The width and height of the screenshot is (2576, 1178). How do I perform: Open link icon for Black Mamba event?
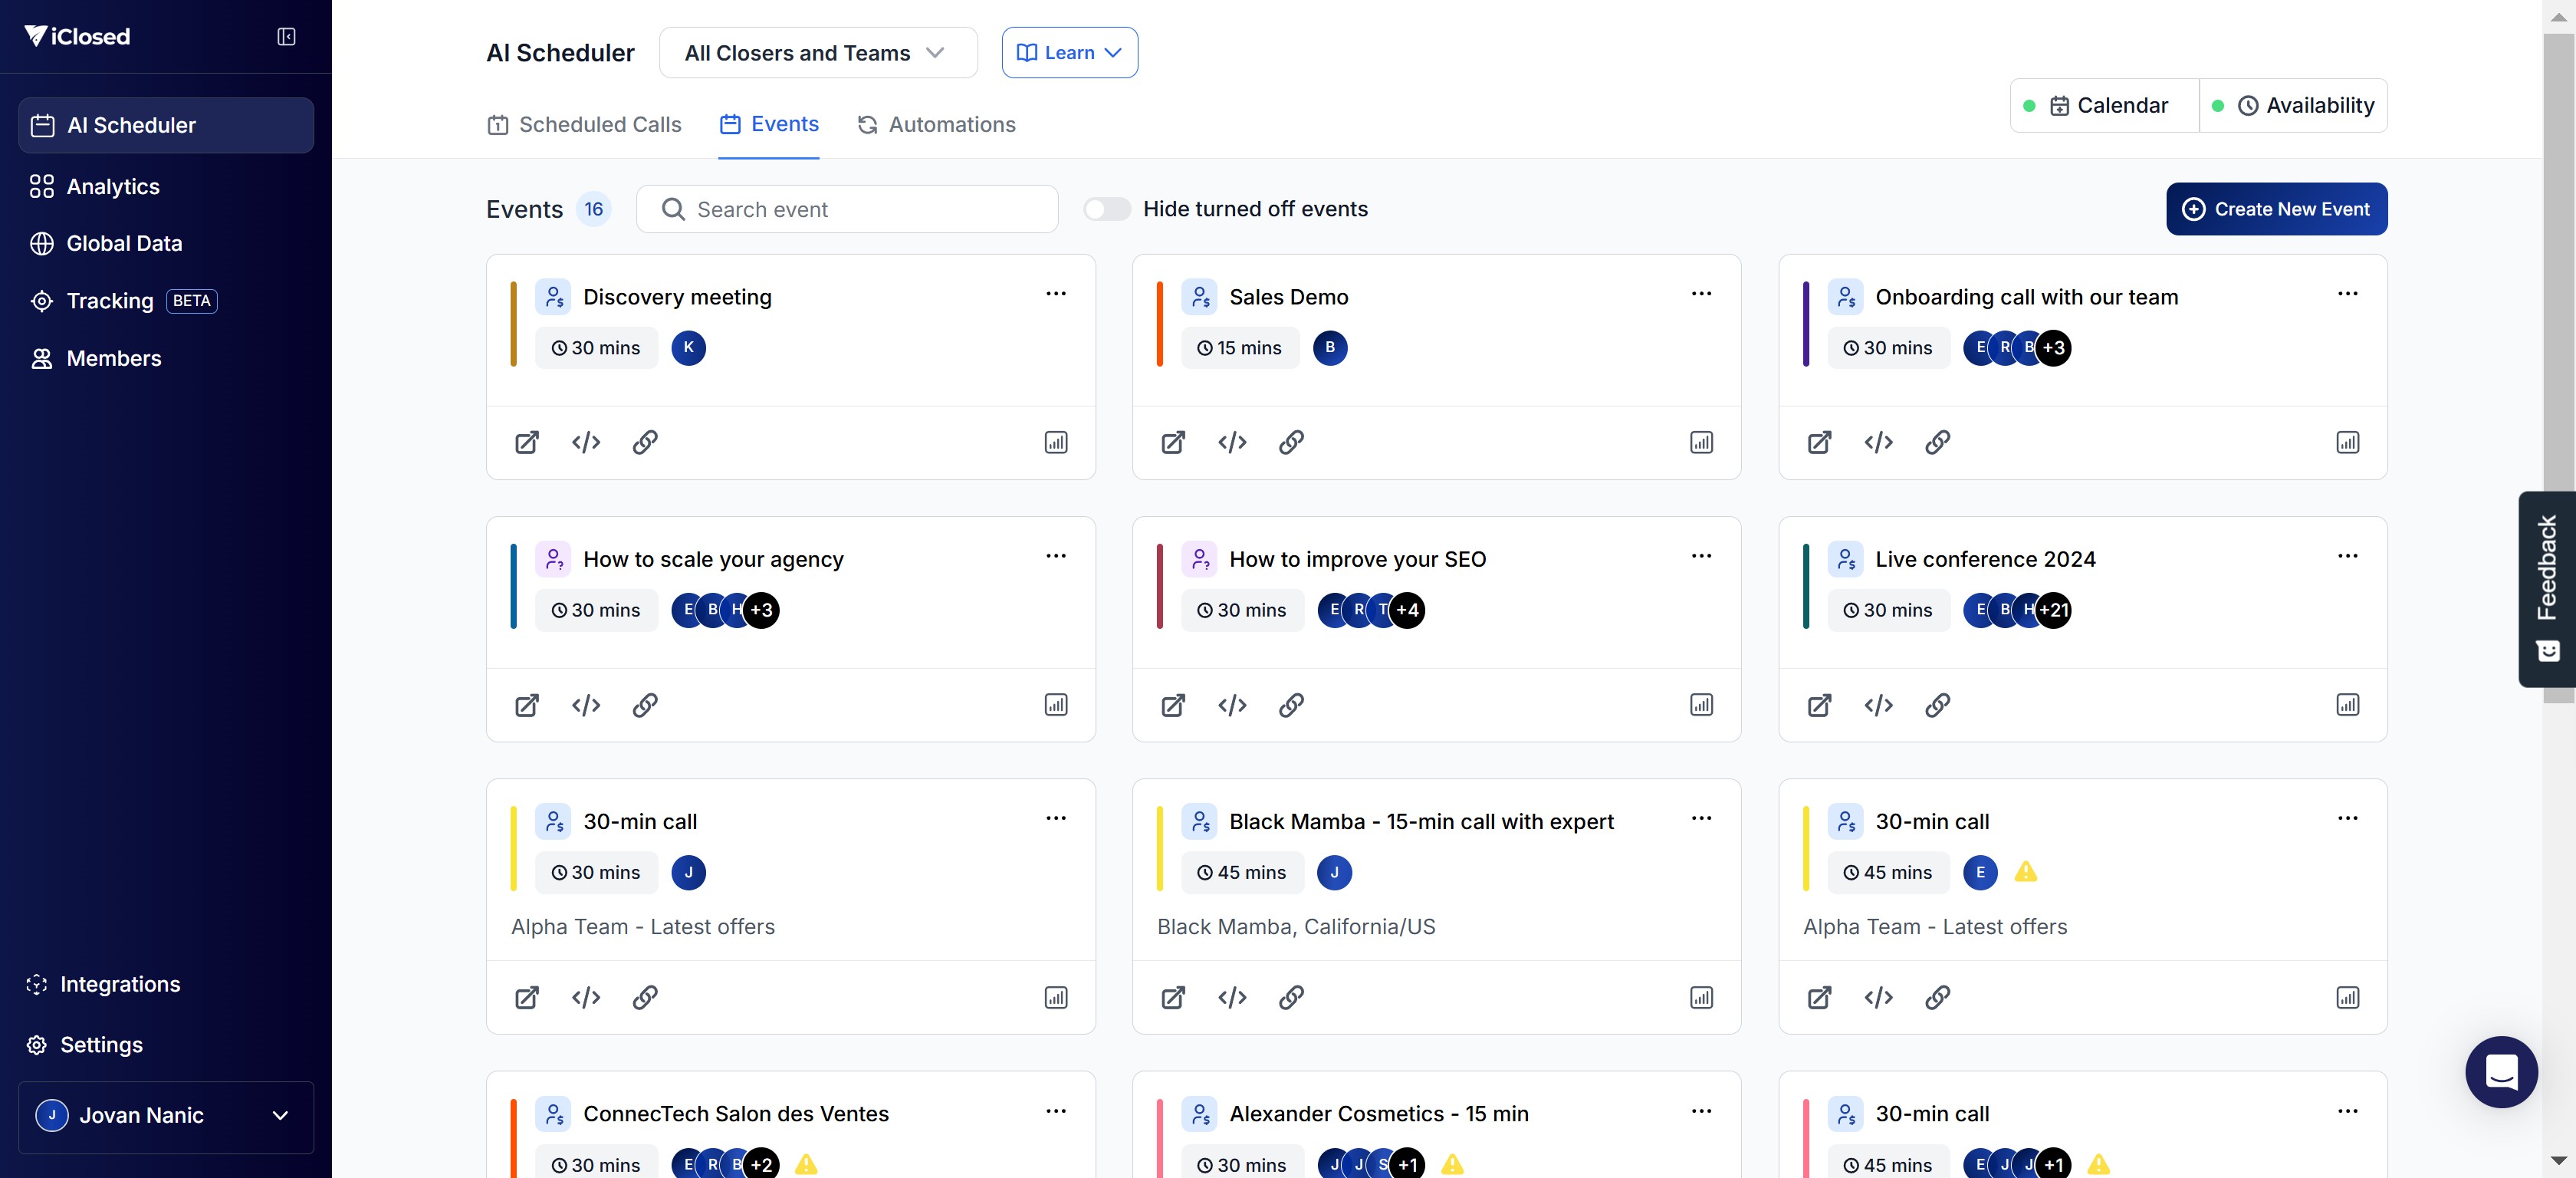1291,997
